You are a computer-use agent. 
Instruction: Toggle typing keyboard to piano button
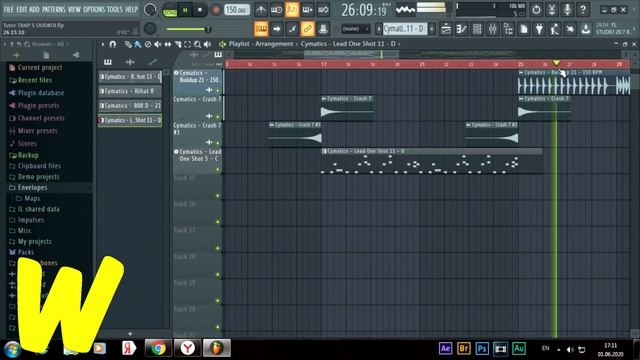tap(261, 29)
